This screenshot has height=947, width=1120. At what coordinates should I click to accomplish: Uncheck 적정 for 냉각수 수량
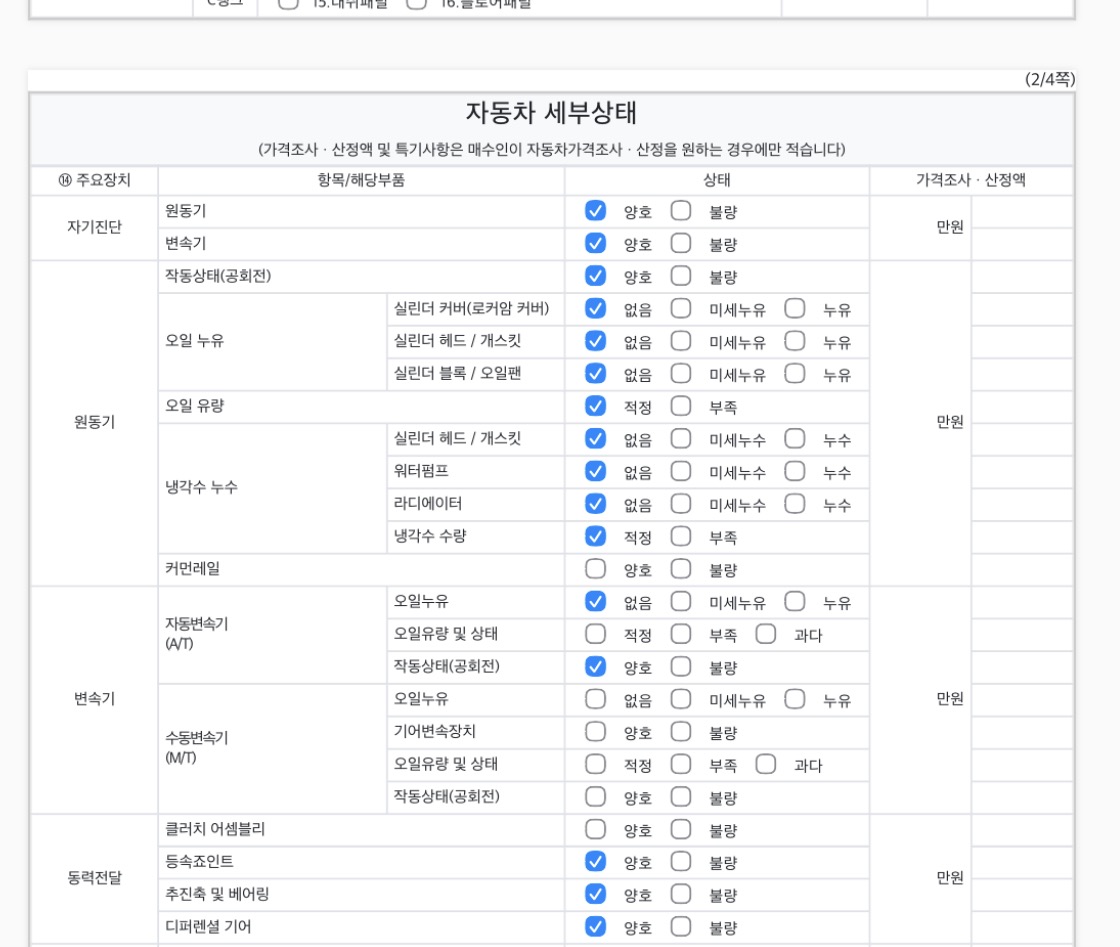tap(596, 536)
